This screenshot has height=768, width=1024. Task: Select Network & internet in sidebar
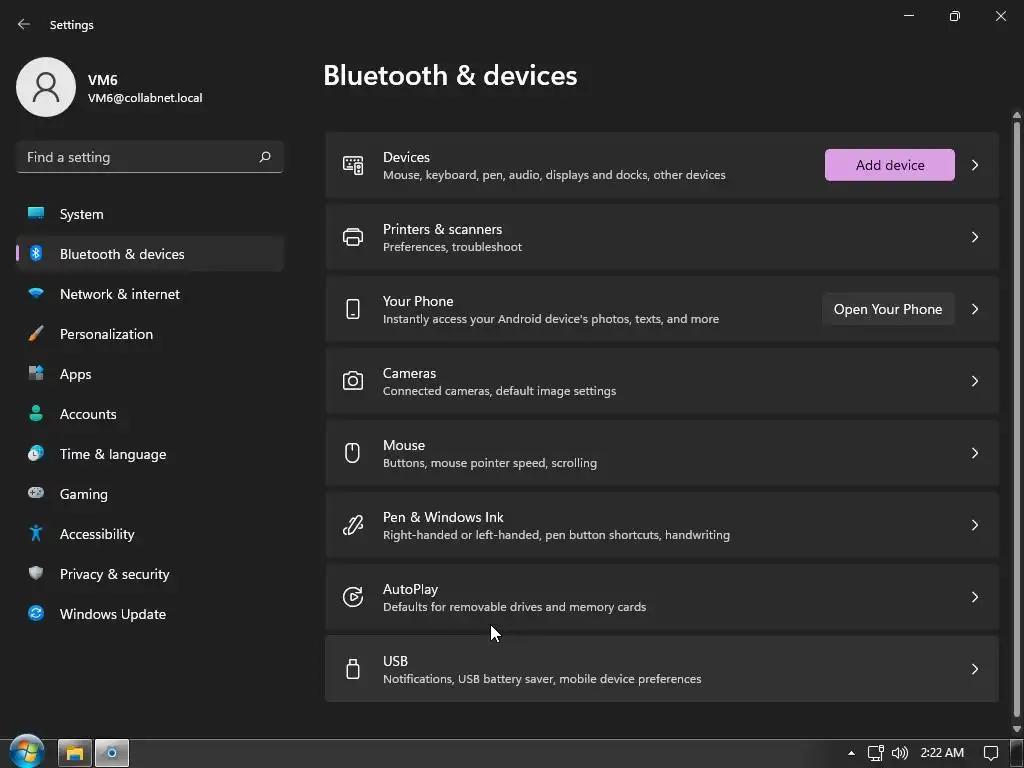click(x=150, y=294)
